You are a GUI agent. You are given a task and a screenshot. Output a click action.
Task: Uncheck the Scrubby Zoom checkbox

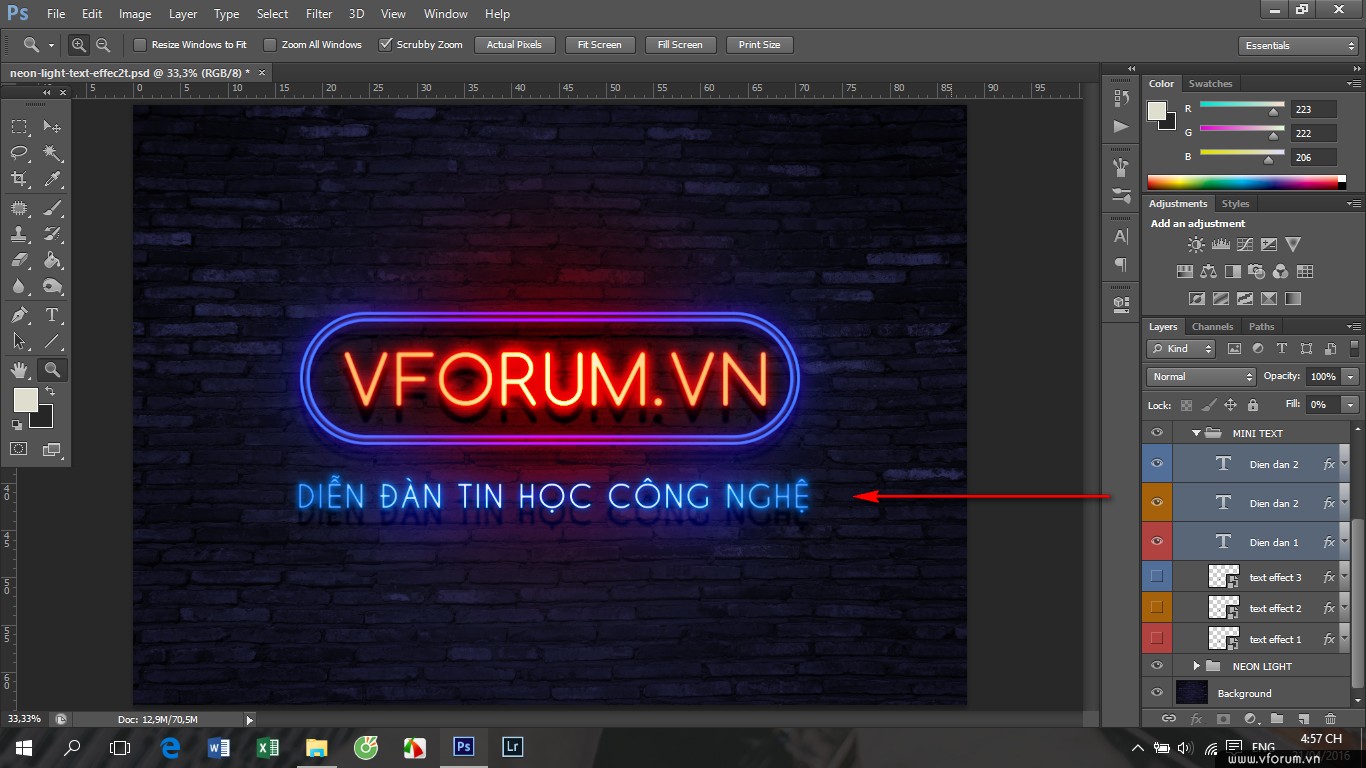(385, 45)
